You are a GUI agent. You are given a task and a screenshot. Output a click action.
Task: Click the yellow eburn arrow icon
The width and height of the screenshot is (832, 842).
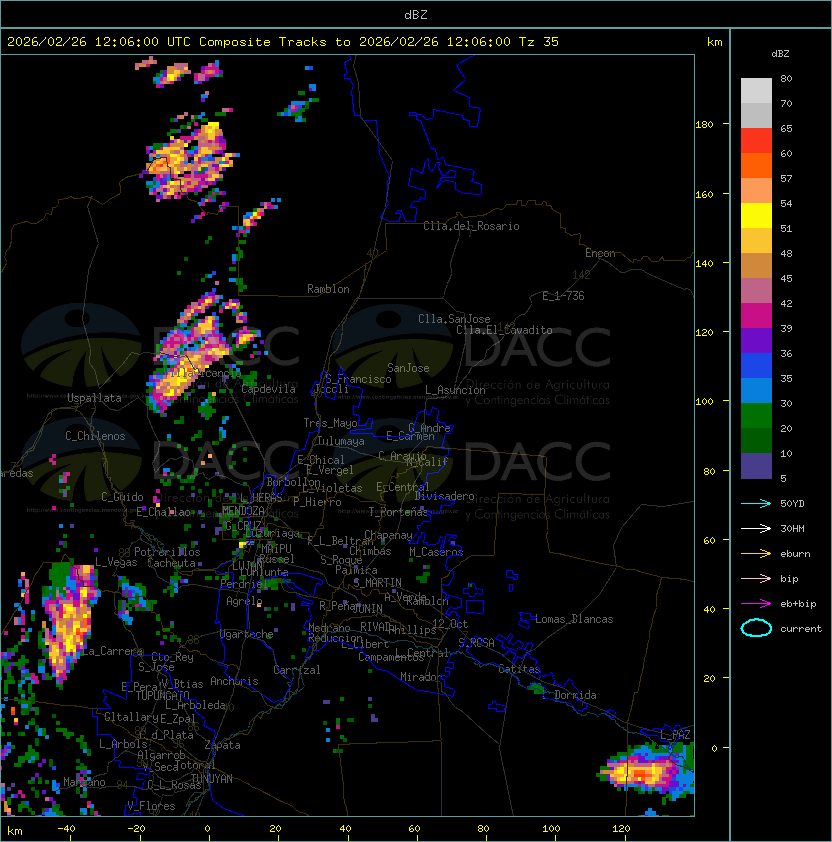(756, 554)
